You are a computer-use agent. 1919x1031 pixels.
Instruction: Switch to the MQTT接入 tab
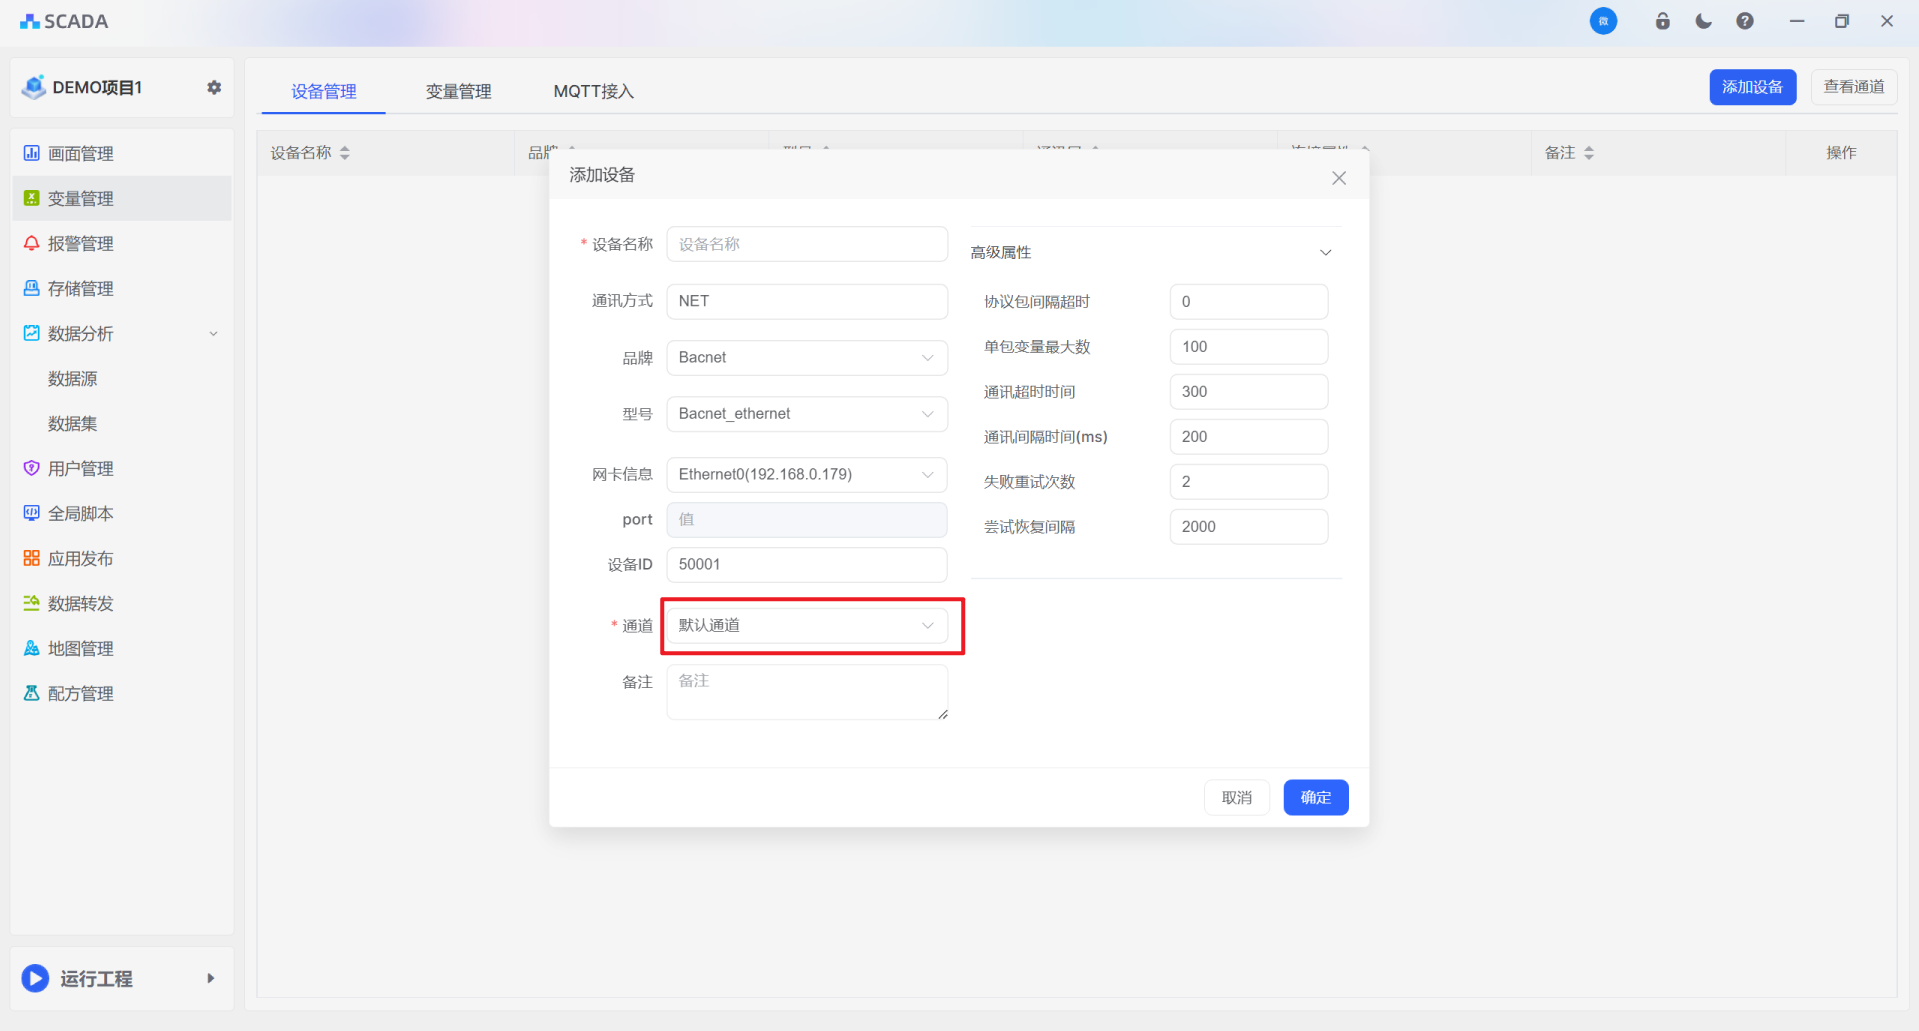[x=593, y=92]
